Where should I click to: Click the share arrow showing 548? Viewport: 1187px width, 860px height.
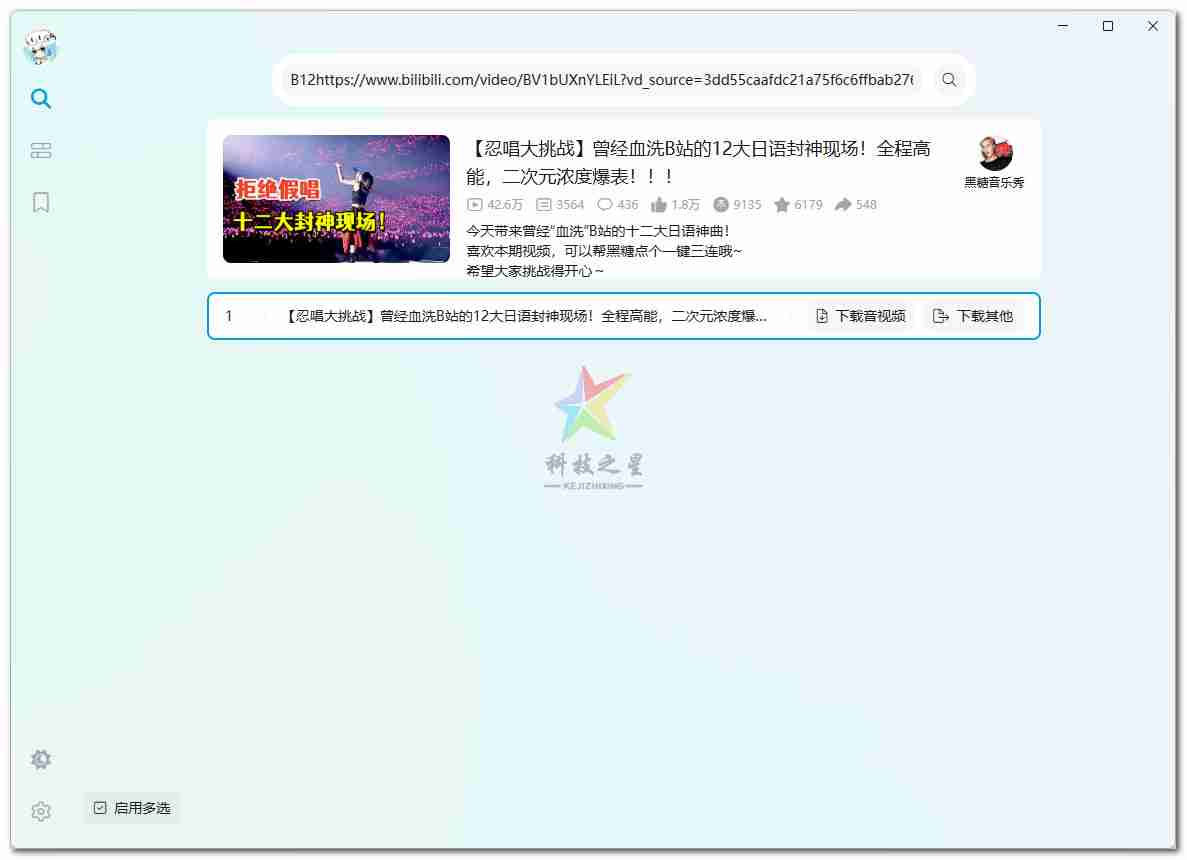(855, 205)
